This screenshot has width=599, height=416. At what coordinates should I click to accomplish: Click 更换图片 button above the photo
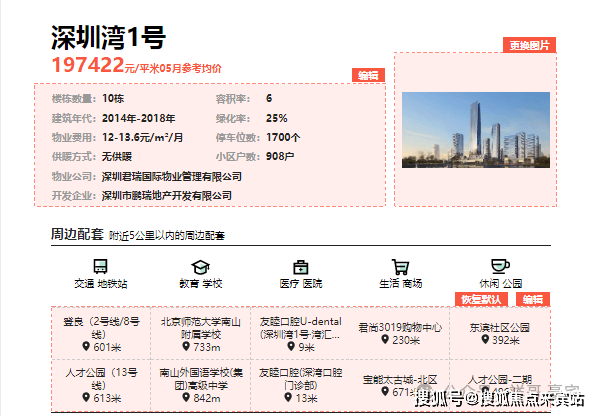coord(529,45)
